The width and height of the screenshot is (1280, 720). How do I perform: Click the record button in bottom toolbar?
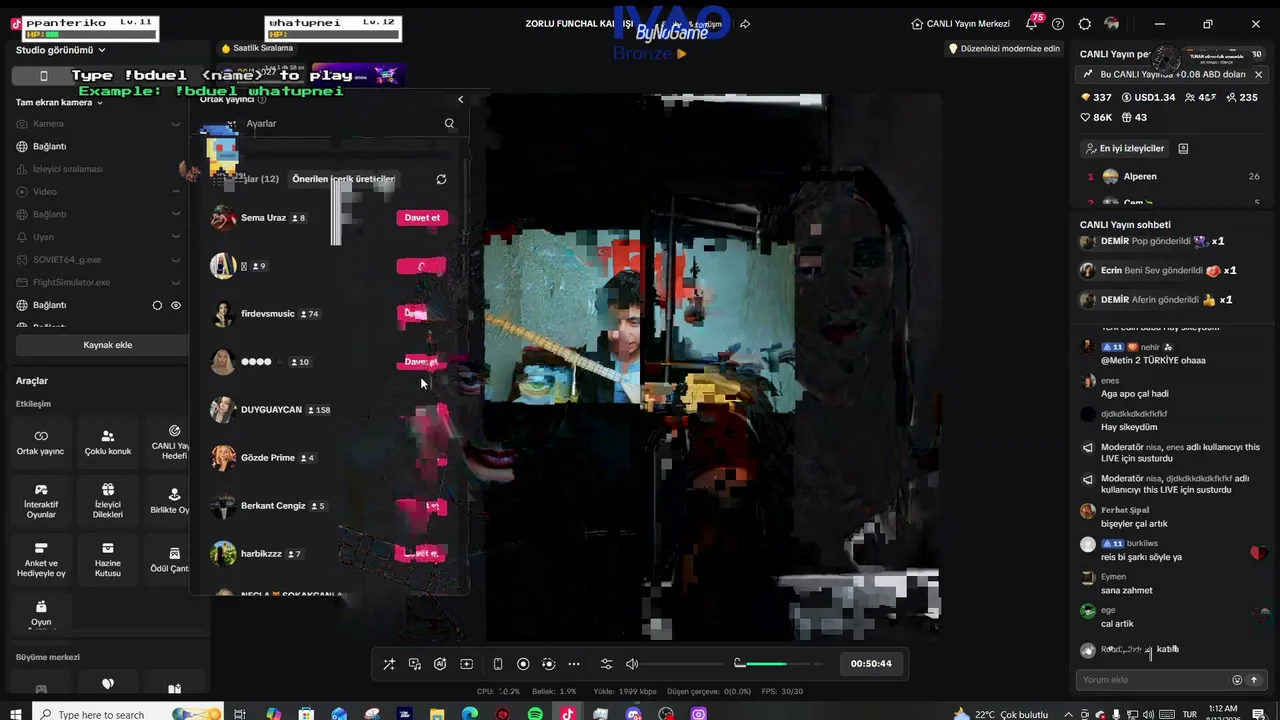[523, 664]
